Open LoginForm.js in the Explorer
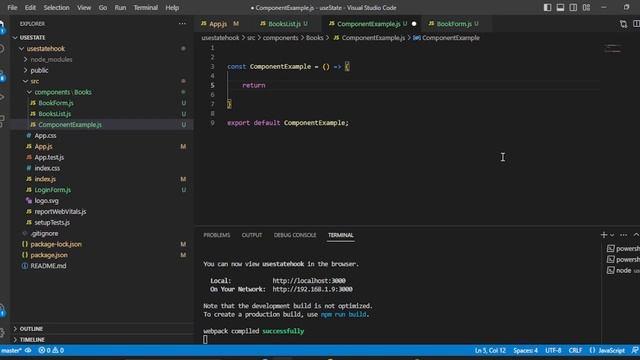This screenshot has height=360, width=640. [52, 190]
